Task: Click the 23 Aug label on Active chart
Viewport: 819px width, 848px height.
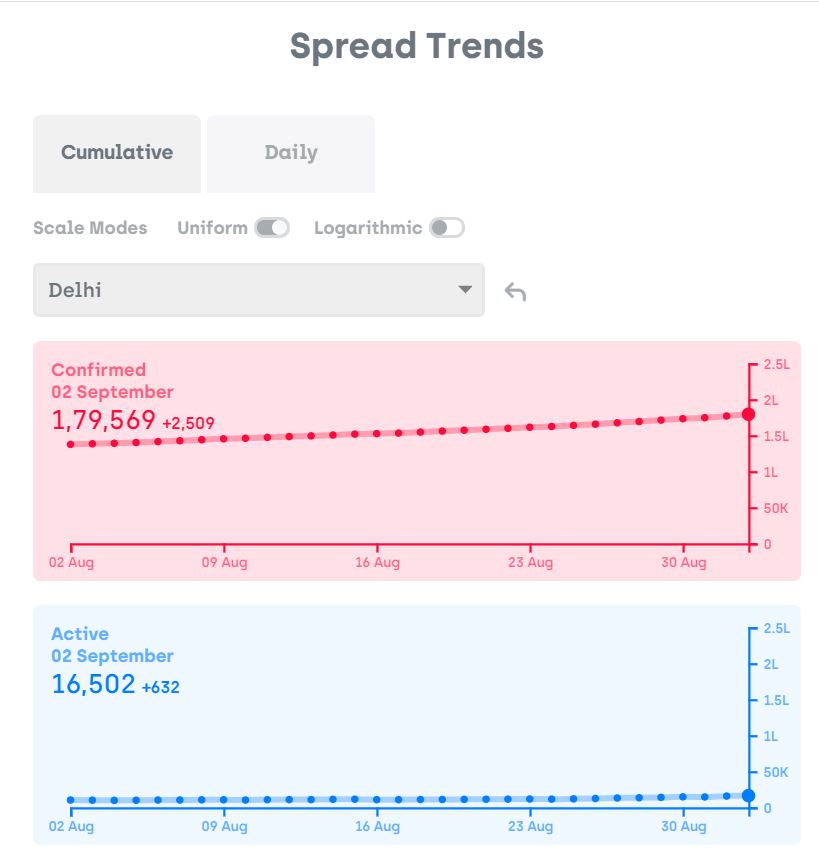Action: click(530, 827)
